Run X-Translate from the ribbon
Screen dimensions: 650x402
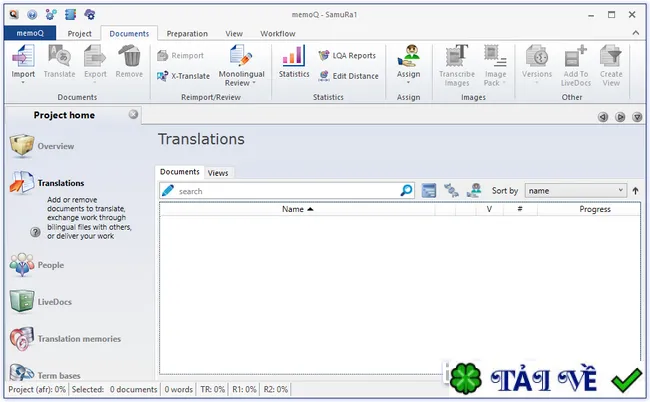point(183,76)
